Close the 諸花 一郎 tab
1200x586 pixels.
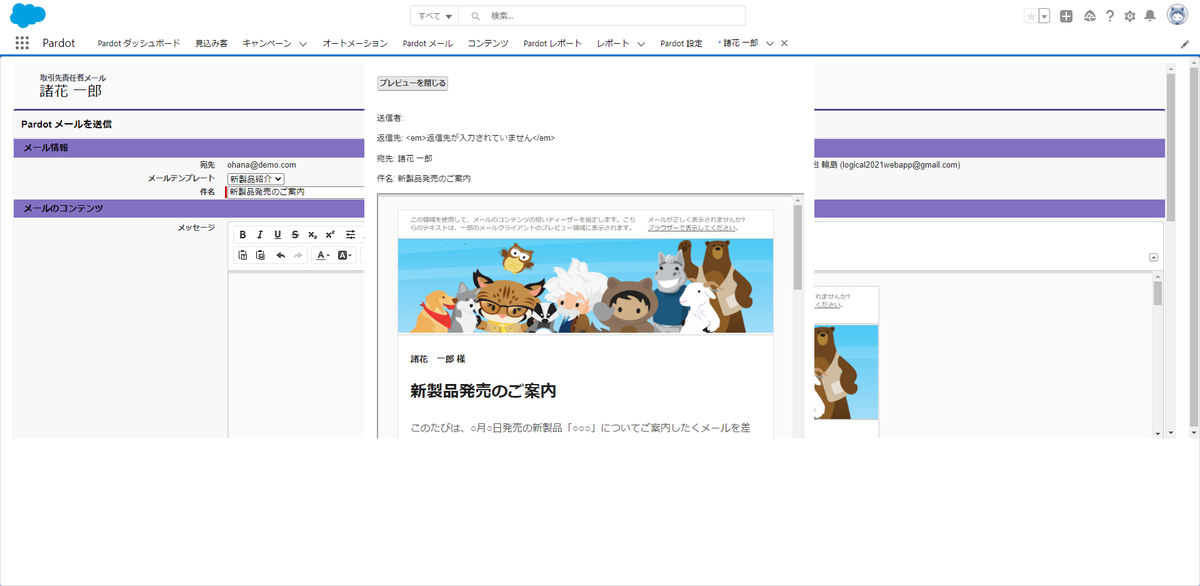[x=784, y=43]
